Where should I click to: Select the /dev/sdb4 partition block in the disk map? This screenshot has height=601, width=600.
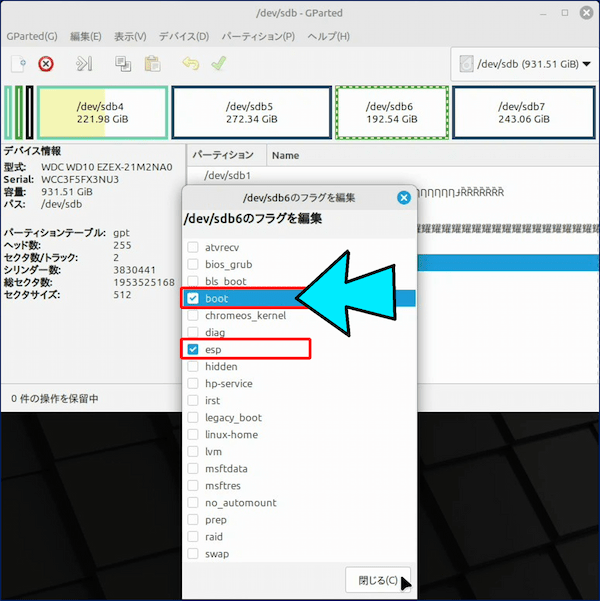pos(101,112)
